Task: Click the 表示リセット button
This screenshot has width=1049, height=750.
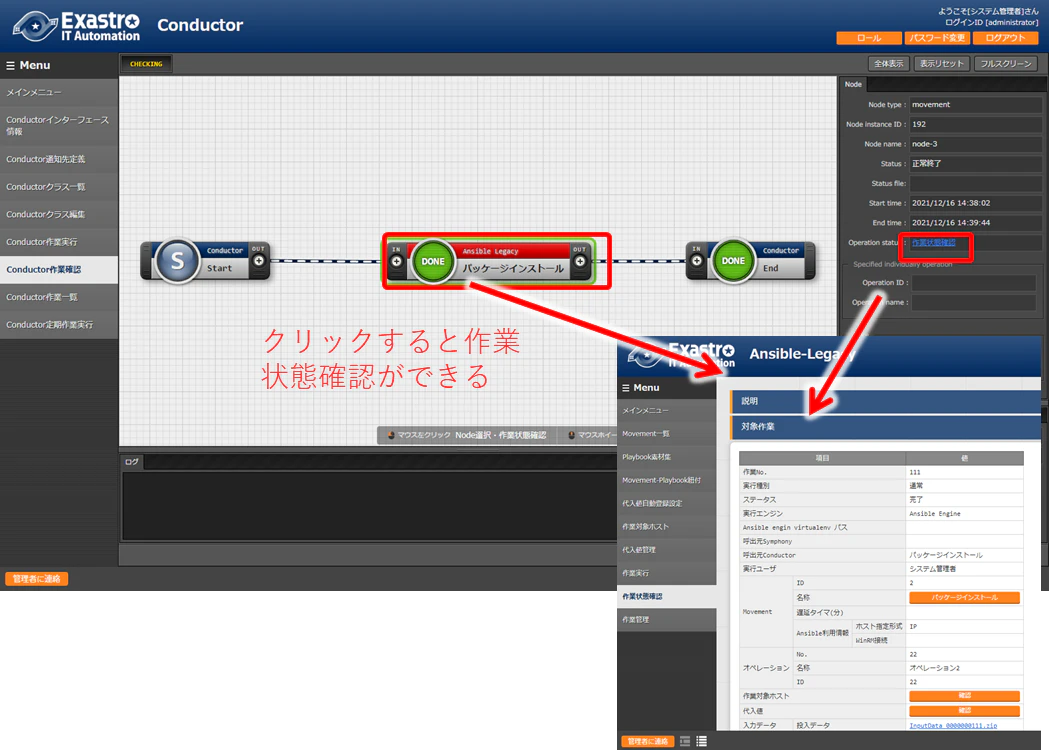Action: (941, 64)
